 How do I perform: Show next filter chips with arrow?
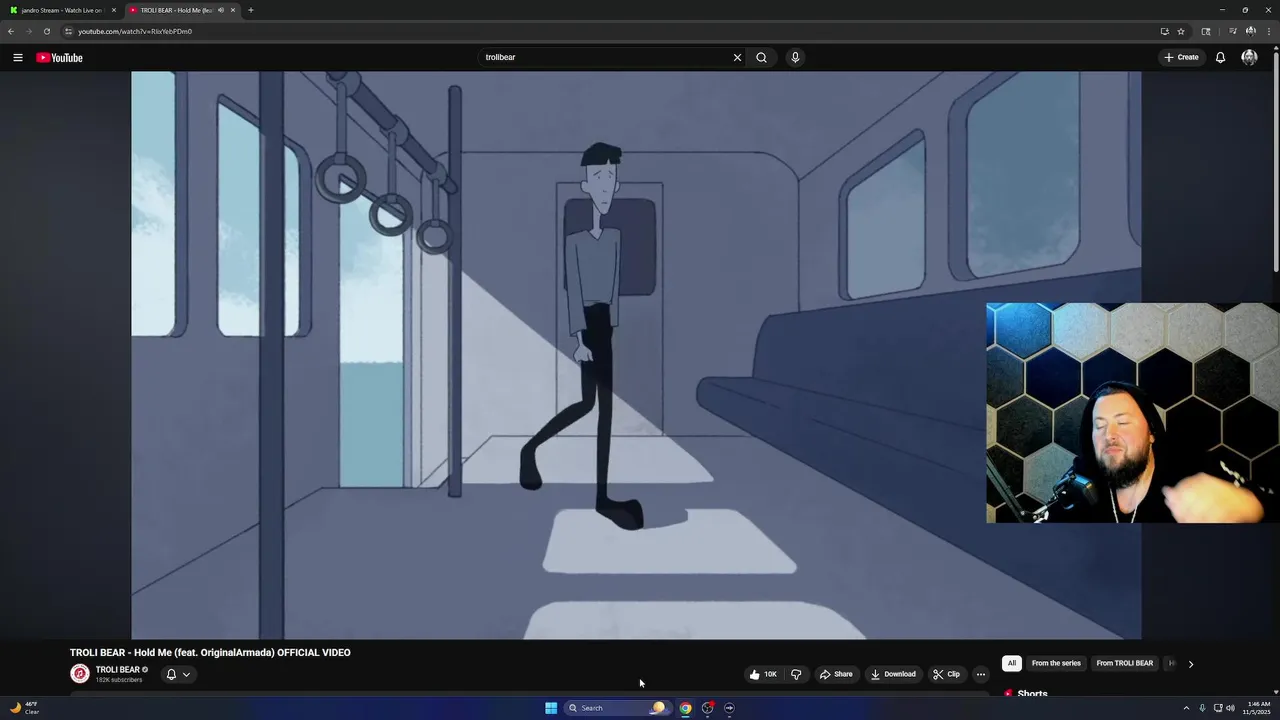tap(1190, 664)
